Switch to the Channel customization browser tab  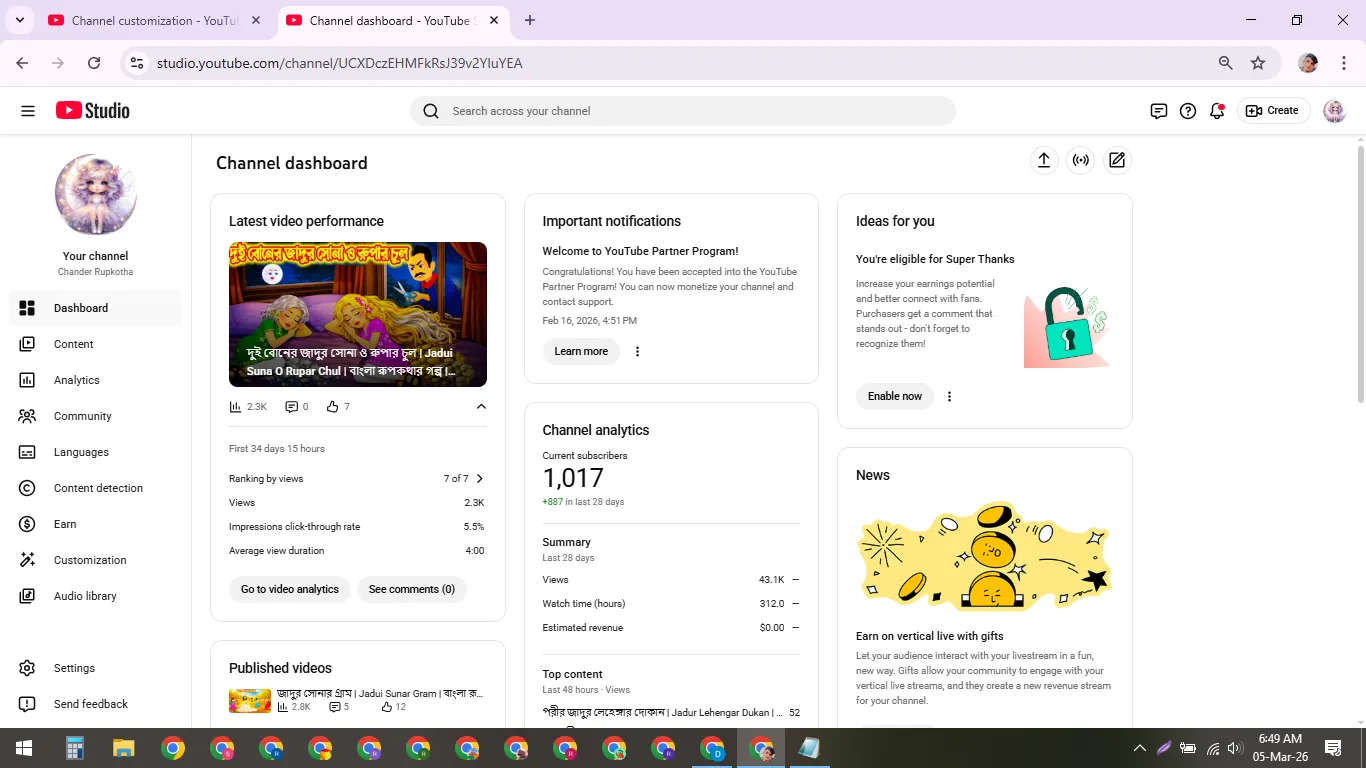click(x=155, y=20)
